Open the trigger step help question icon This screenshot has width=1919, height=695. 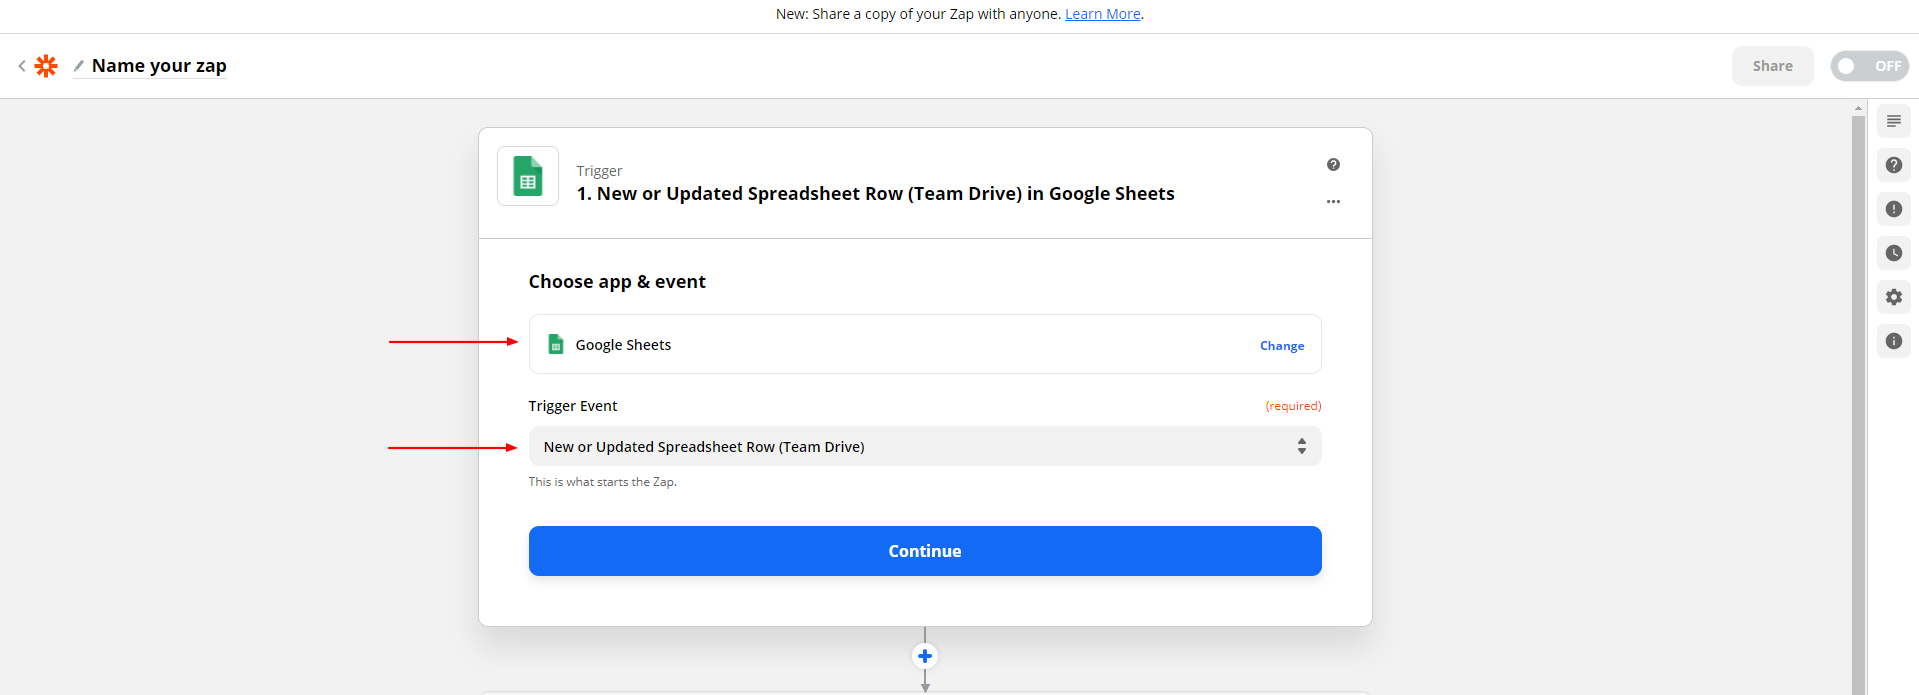(1333, 165)
